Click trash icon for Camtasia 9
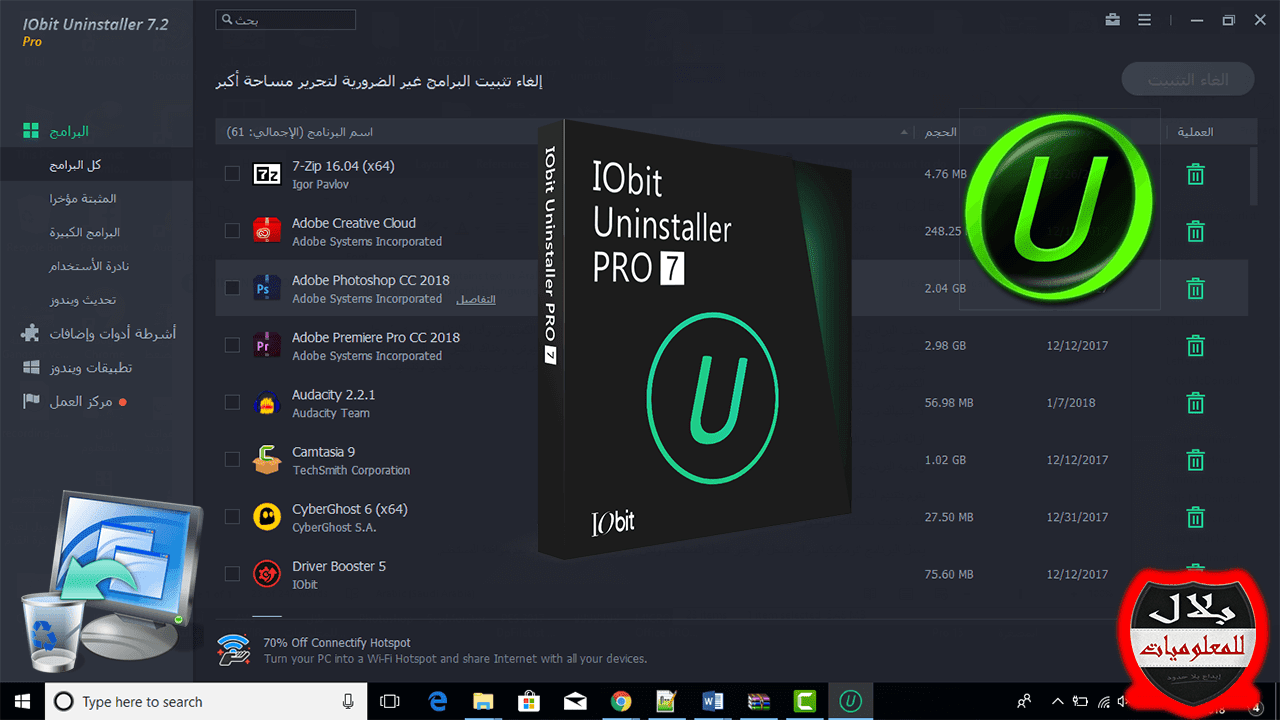This screenshot has height=720, width=1280. (x=1194, y=460)
